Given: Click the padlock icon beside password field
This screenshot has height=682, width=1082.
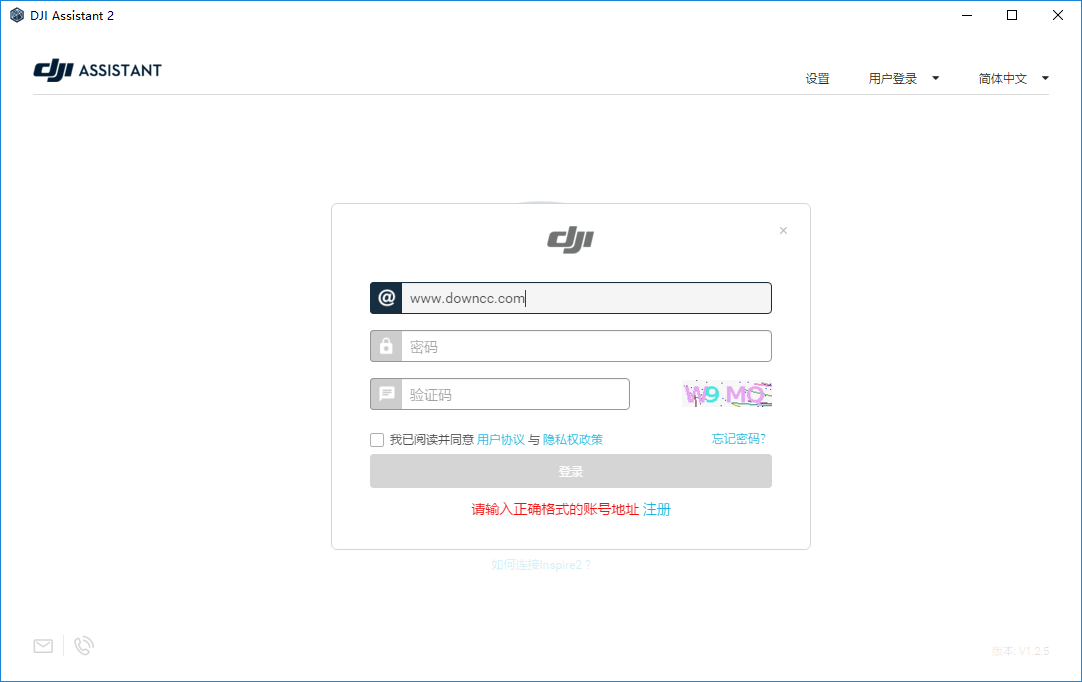Looking at the screenshot, I should click(386, 345).
